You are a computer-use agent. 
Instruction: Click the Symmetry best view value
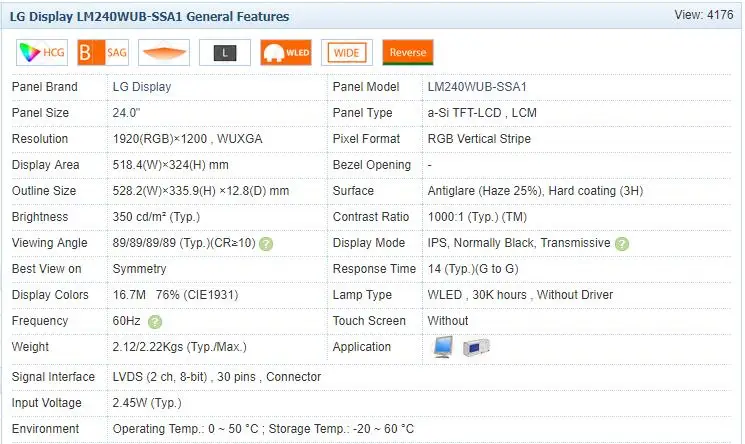(x=139, y=269)
